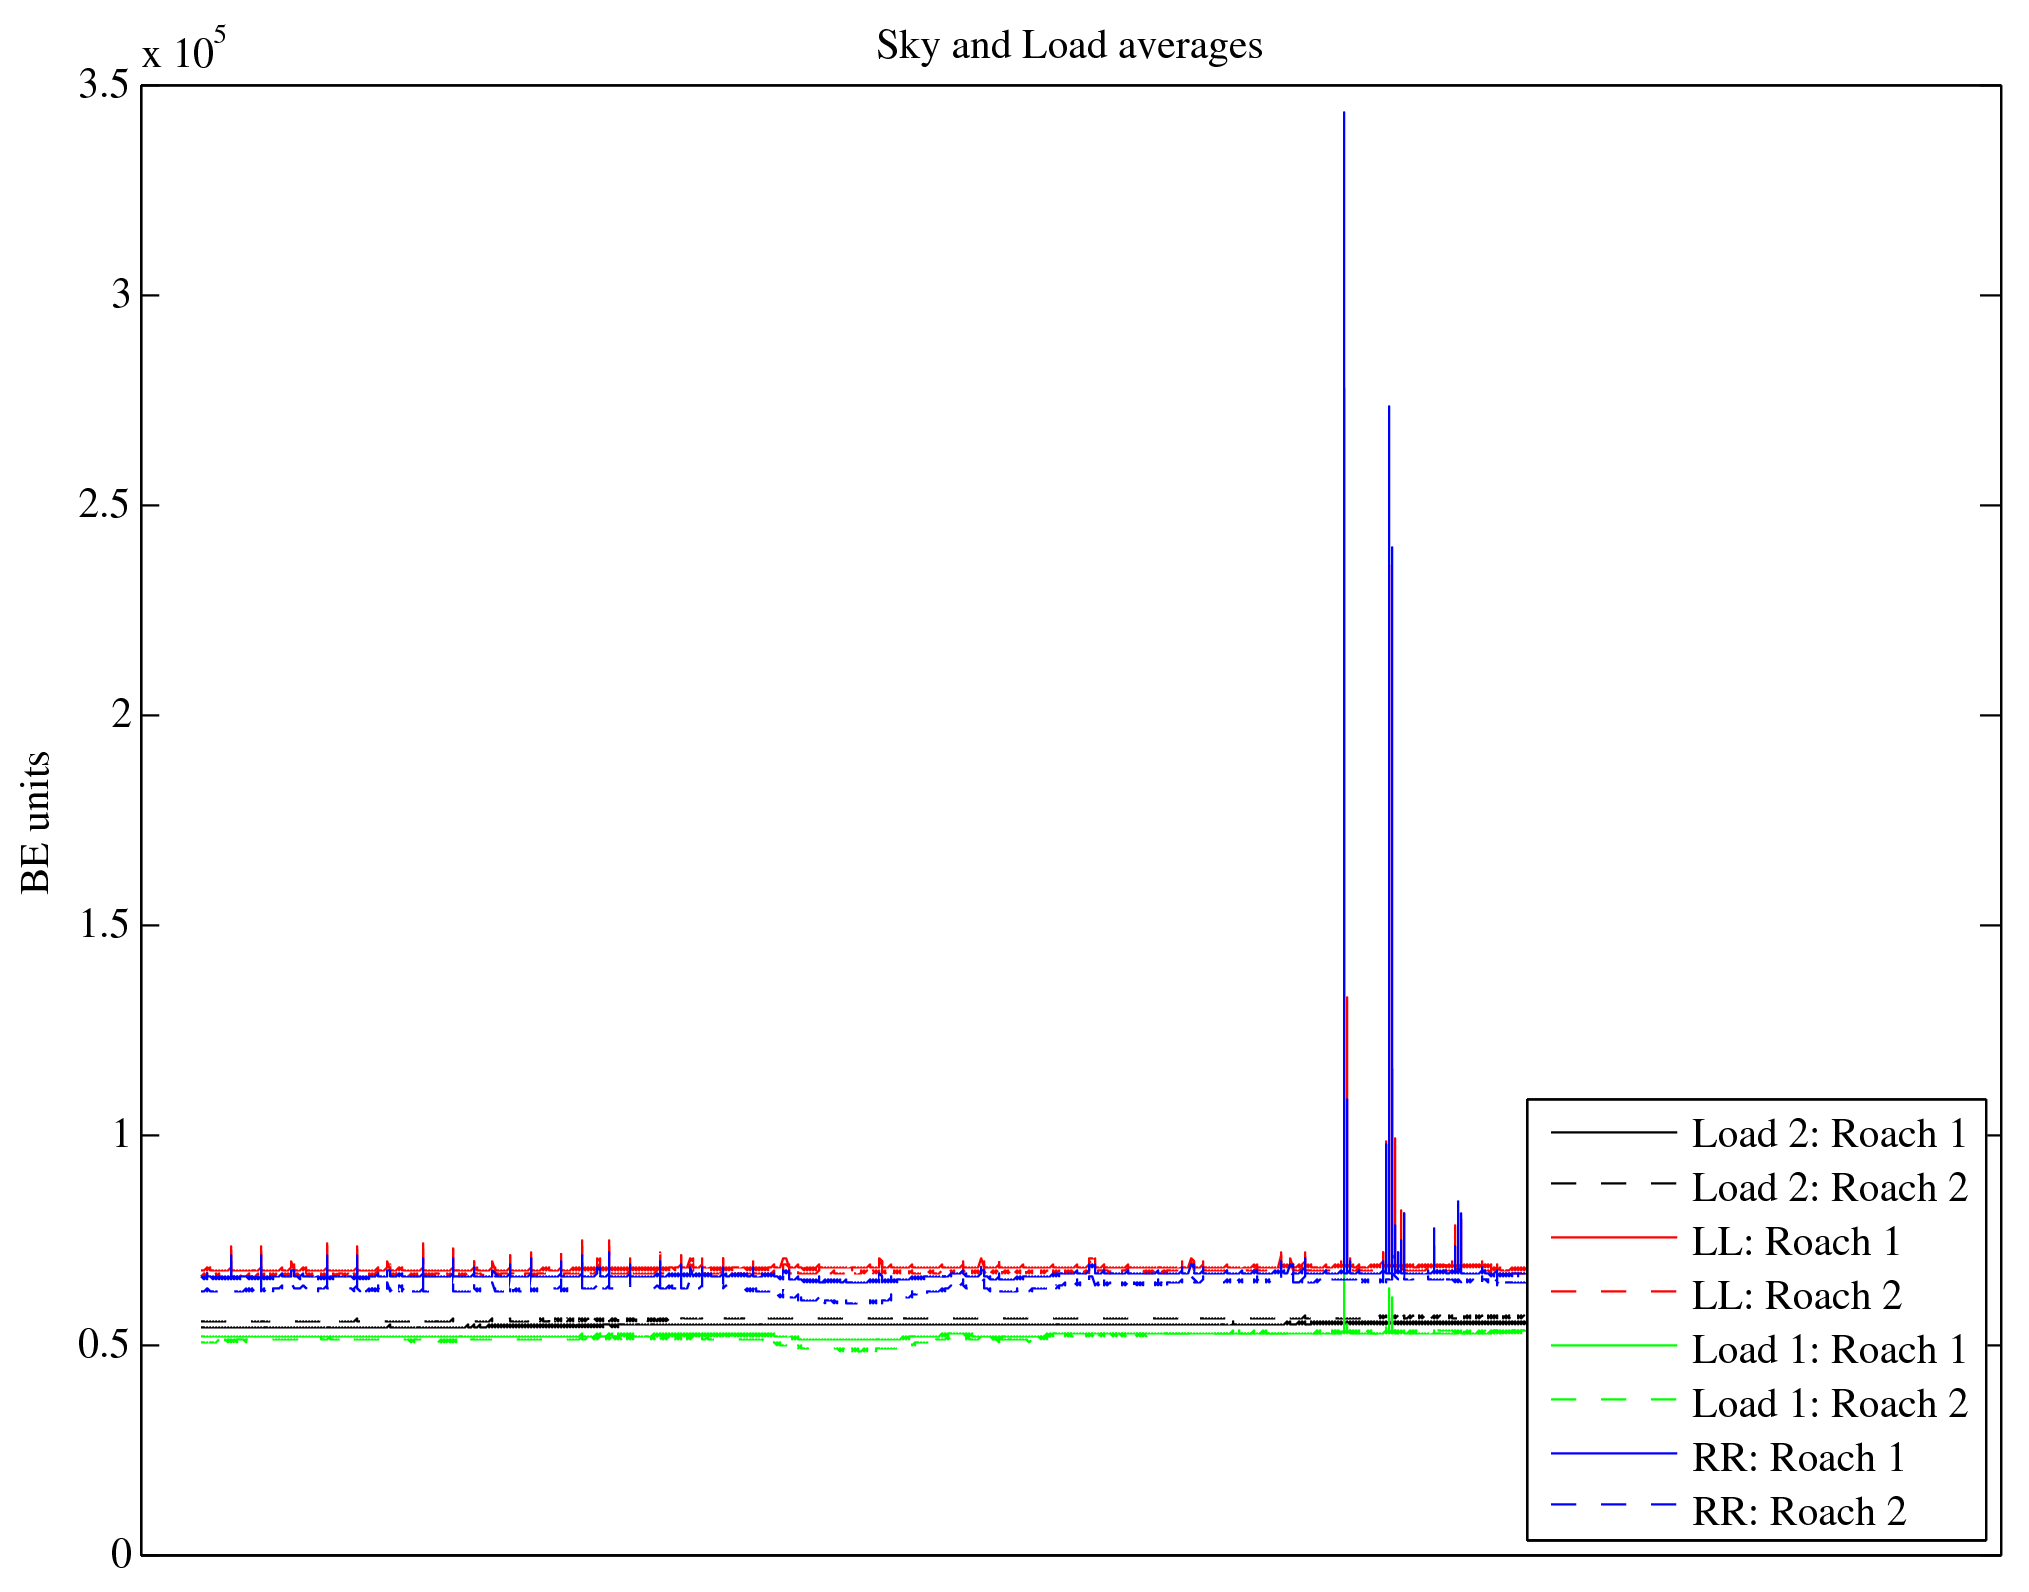
Task: Click the 'LL: Roach 1' legend label
Action: [x=1795, y=1242]
